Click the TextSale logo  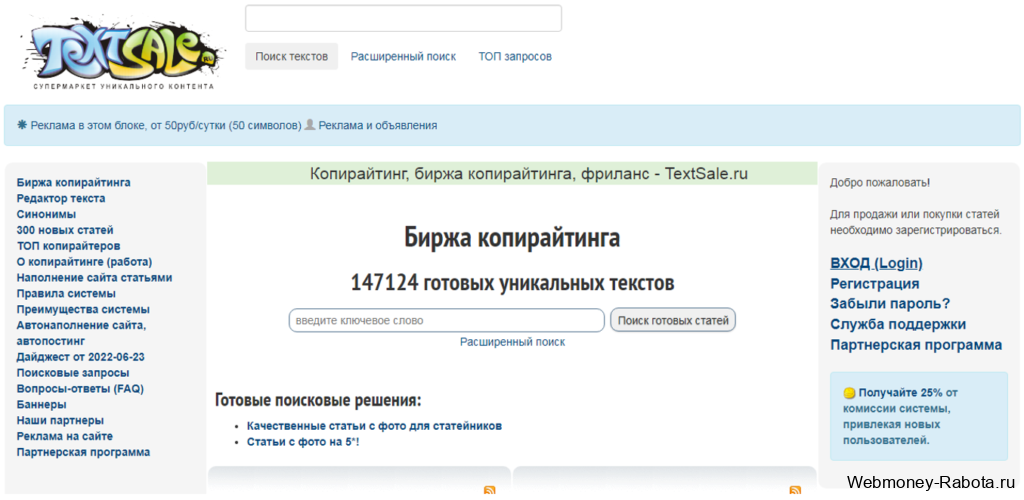(x=123, y=53)
